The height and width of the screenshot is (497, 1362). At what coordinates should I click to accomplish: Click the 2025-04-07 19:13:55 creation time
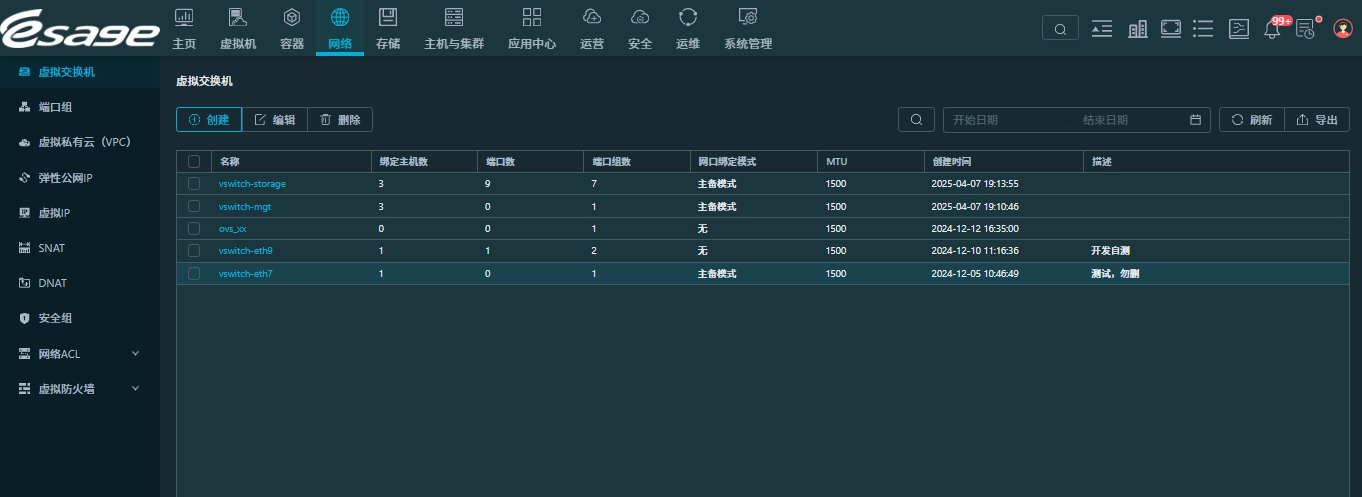(x=974, y=184)
